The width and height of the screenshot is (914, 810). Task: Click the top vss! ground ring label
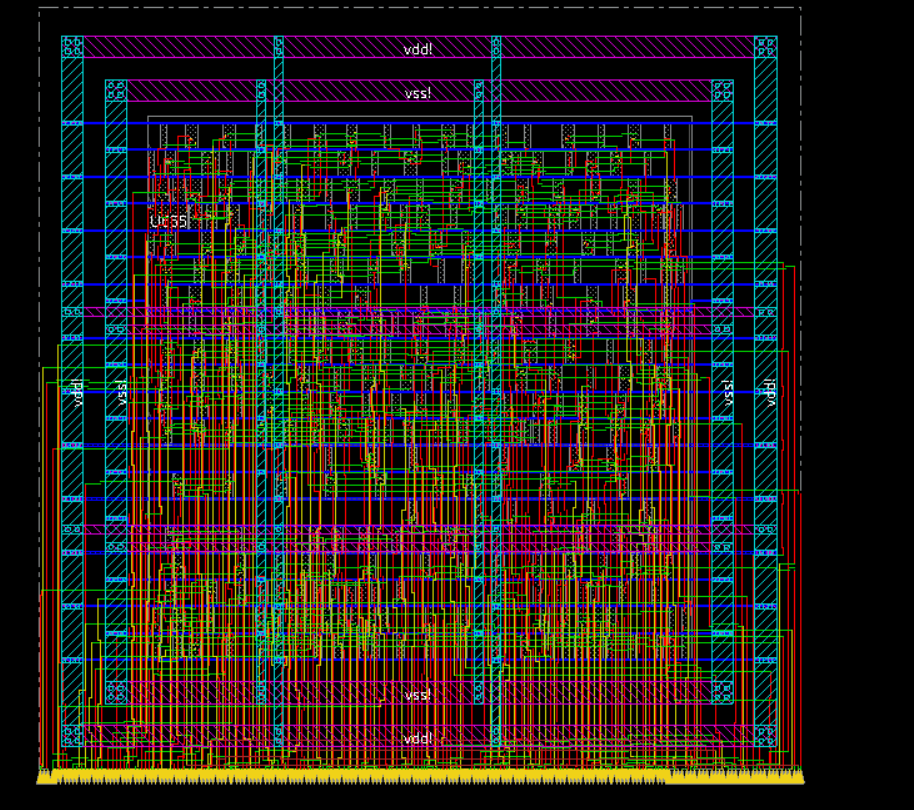(x=418, y=93)
